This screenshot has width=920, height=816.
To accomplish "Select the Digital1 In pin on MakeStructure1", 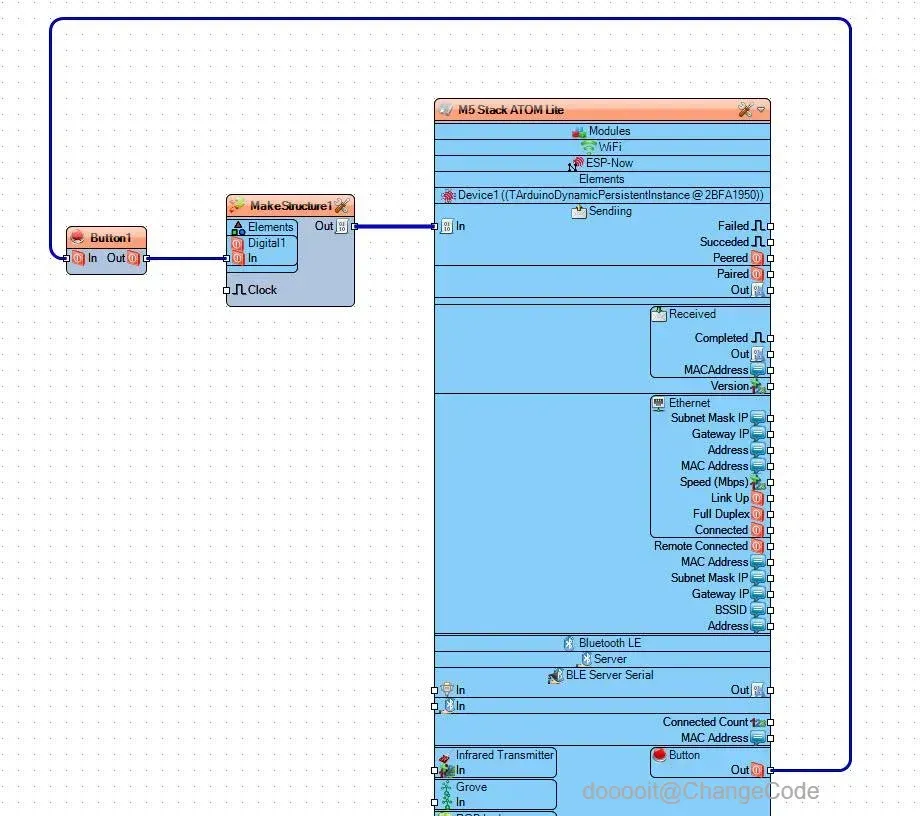I will [226, 259].
